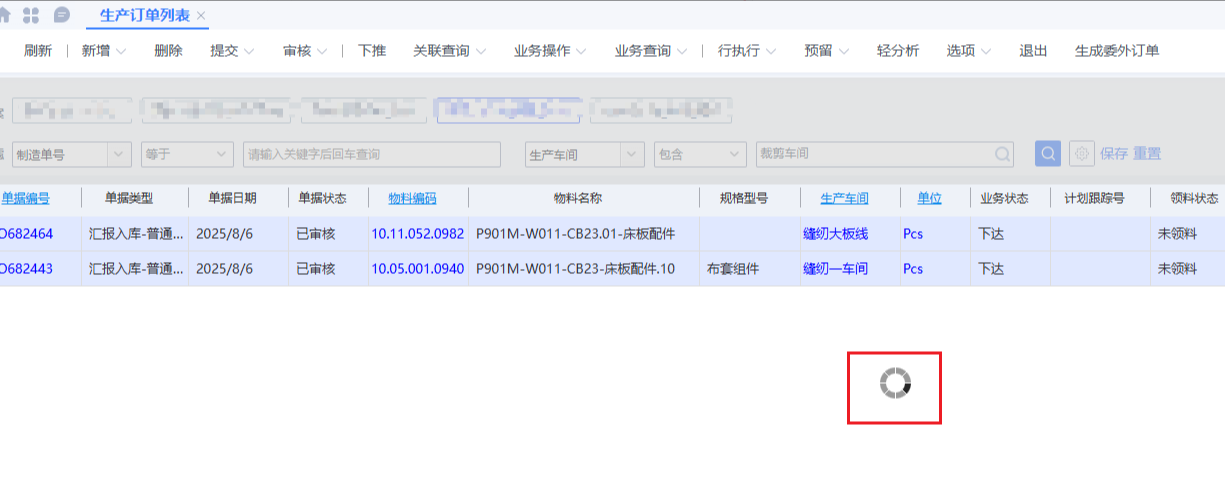Sort by 单据编号 column header

click(x=25, y=198)
